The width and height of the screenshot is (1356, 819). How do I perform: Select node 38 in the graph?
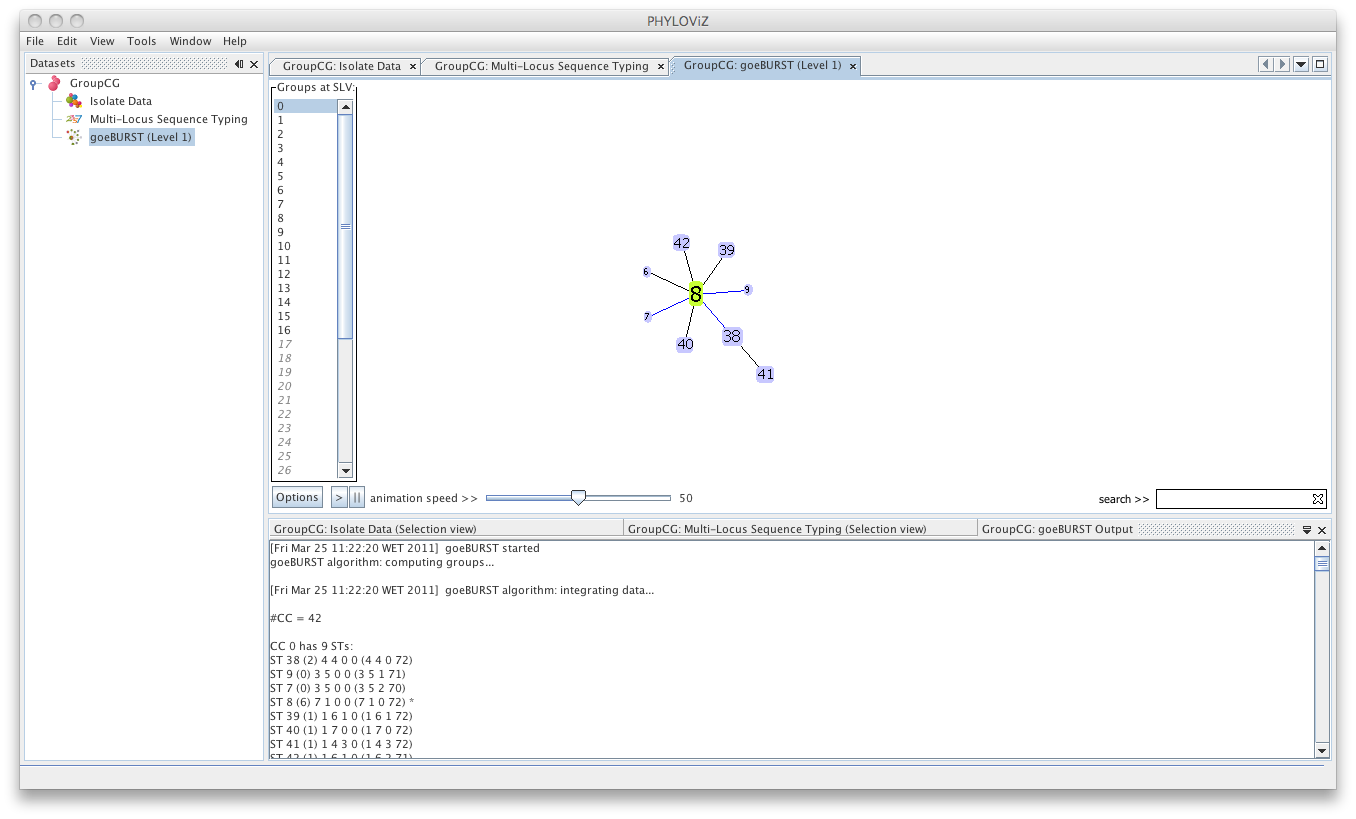tap(732, 336)
